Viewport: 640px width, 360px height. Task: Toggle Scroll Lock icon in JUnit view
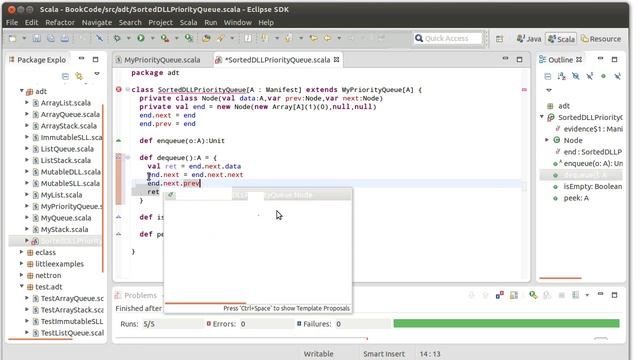(514, 295)
